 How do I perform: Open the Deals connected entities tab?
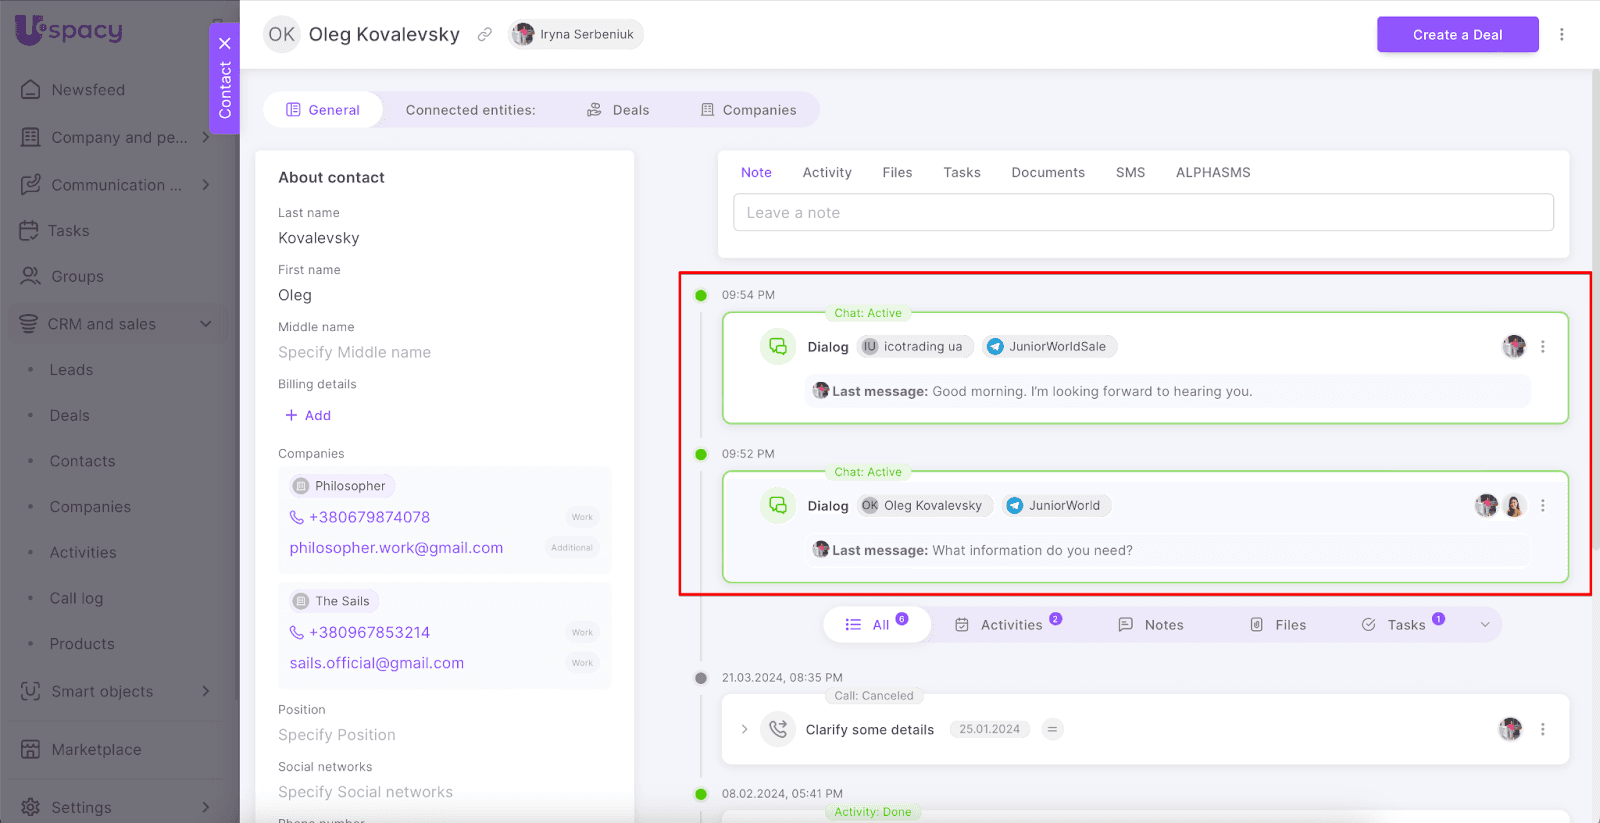618,110
